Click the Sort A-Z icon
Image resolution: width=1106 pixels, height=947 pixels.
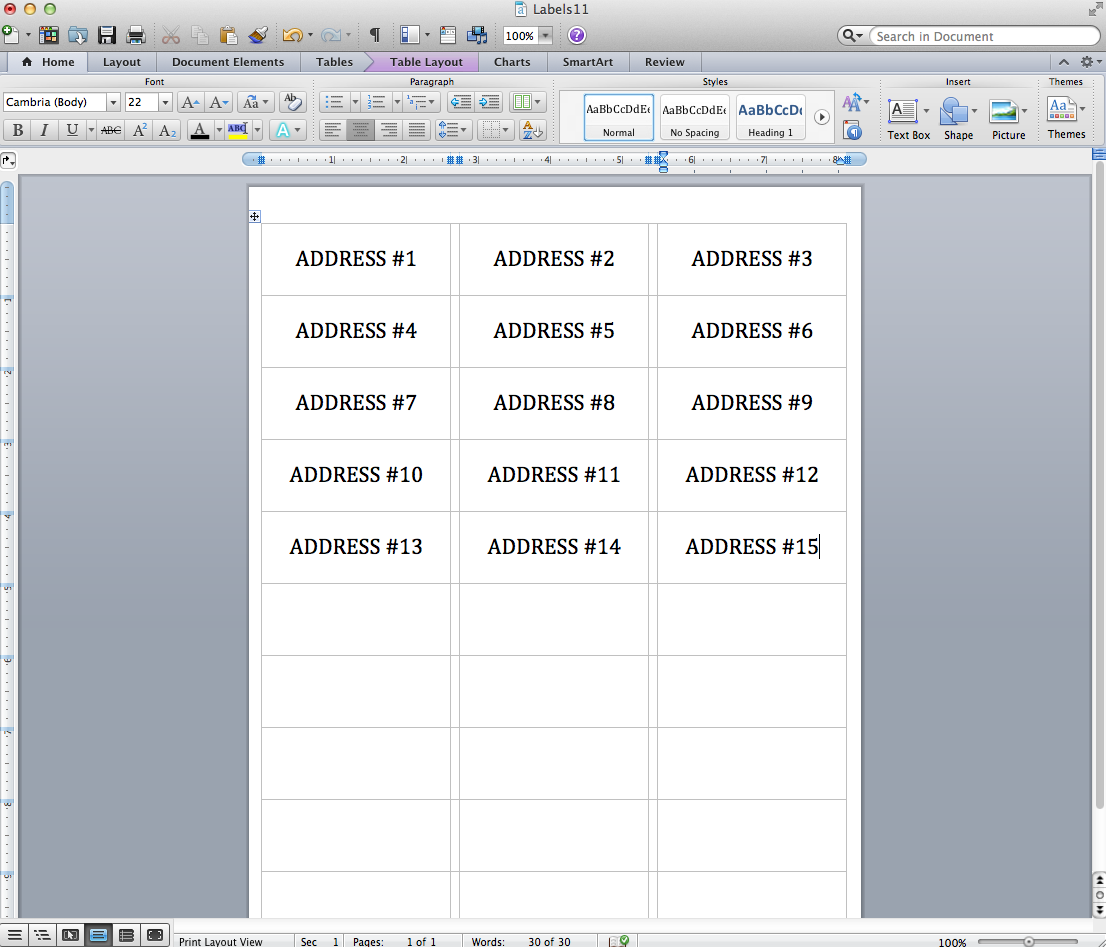coord(532,130)
